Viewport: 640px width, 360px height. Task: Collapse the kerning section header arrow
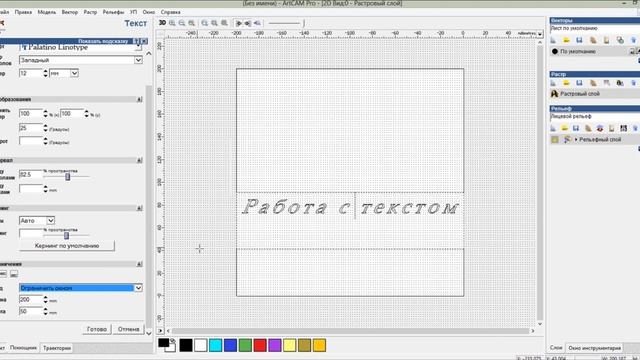pyautogui.click(x=139, y=208)
